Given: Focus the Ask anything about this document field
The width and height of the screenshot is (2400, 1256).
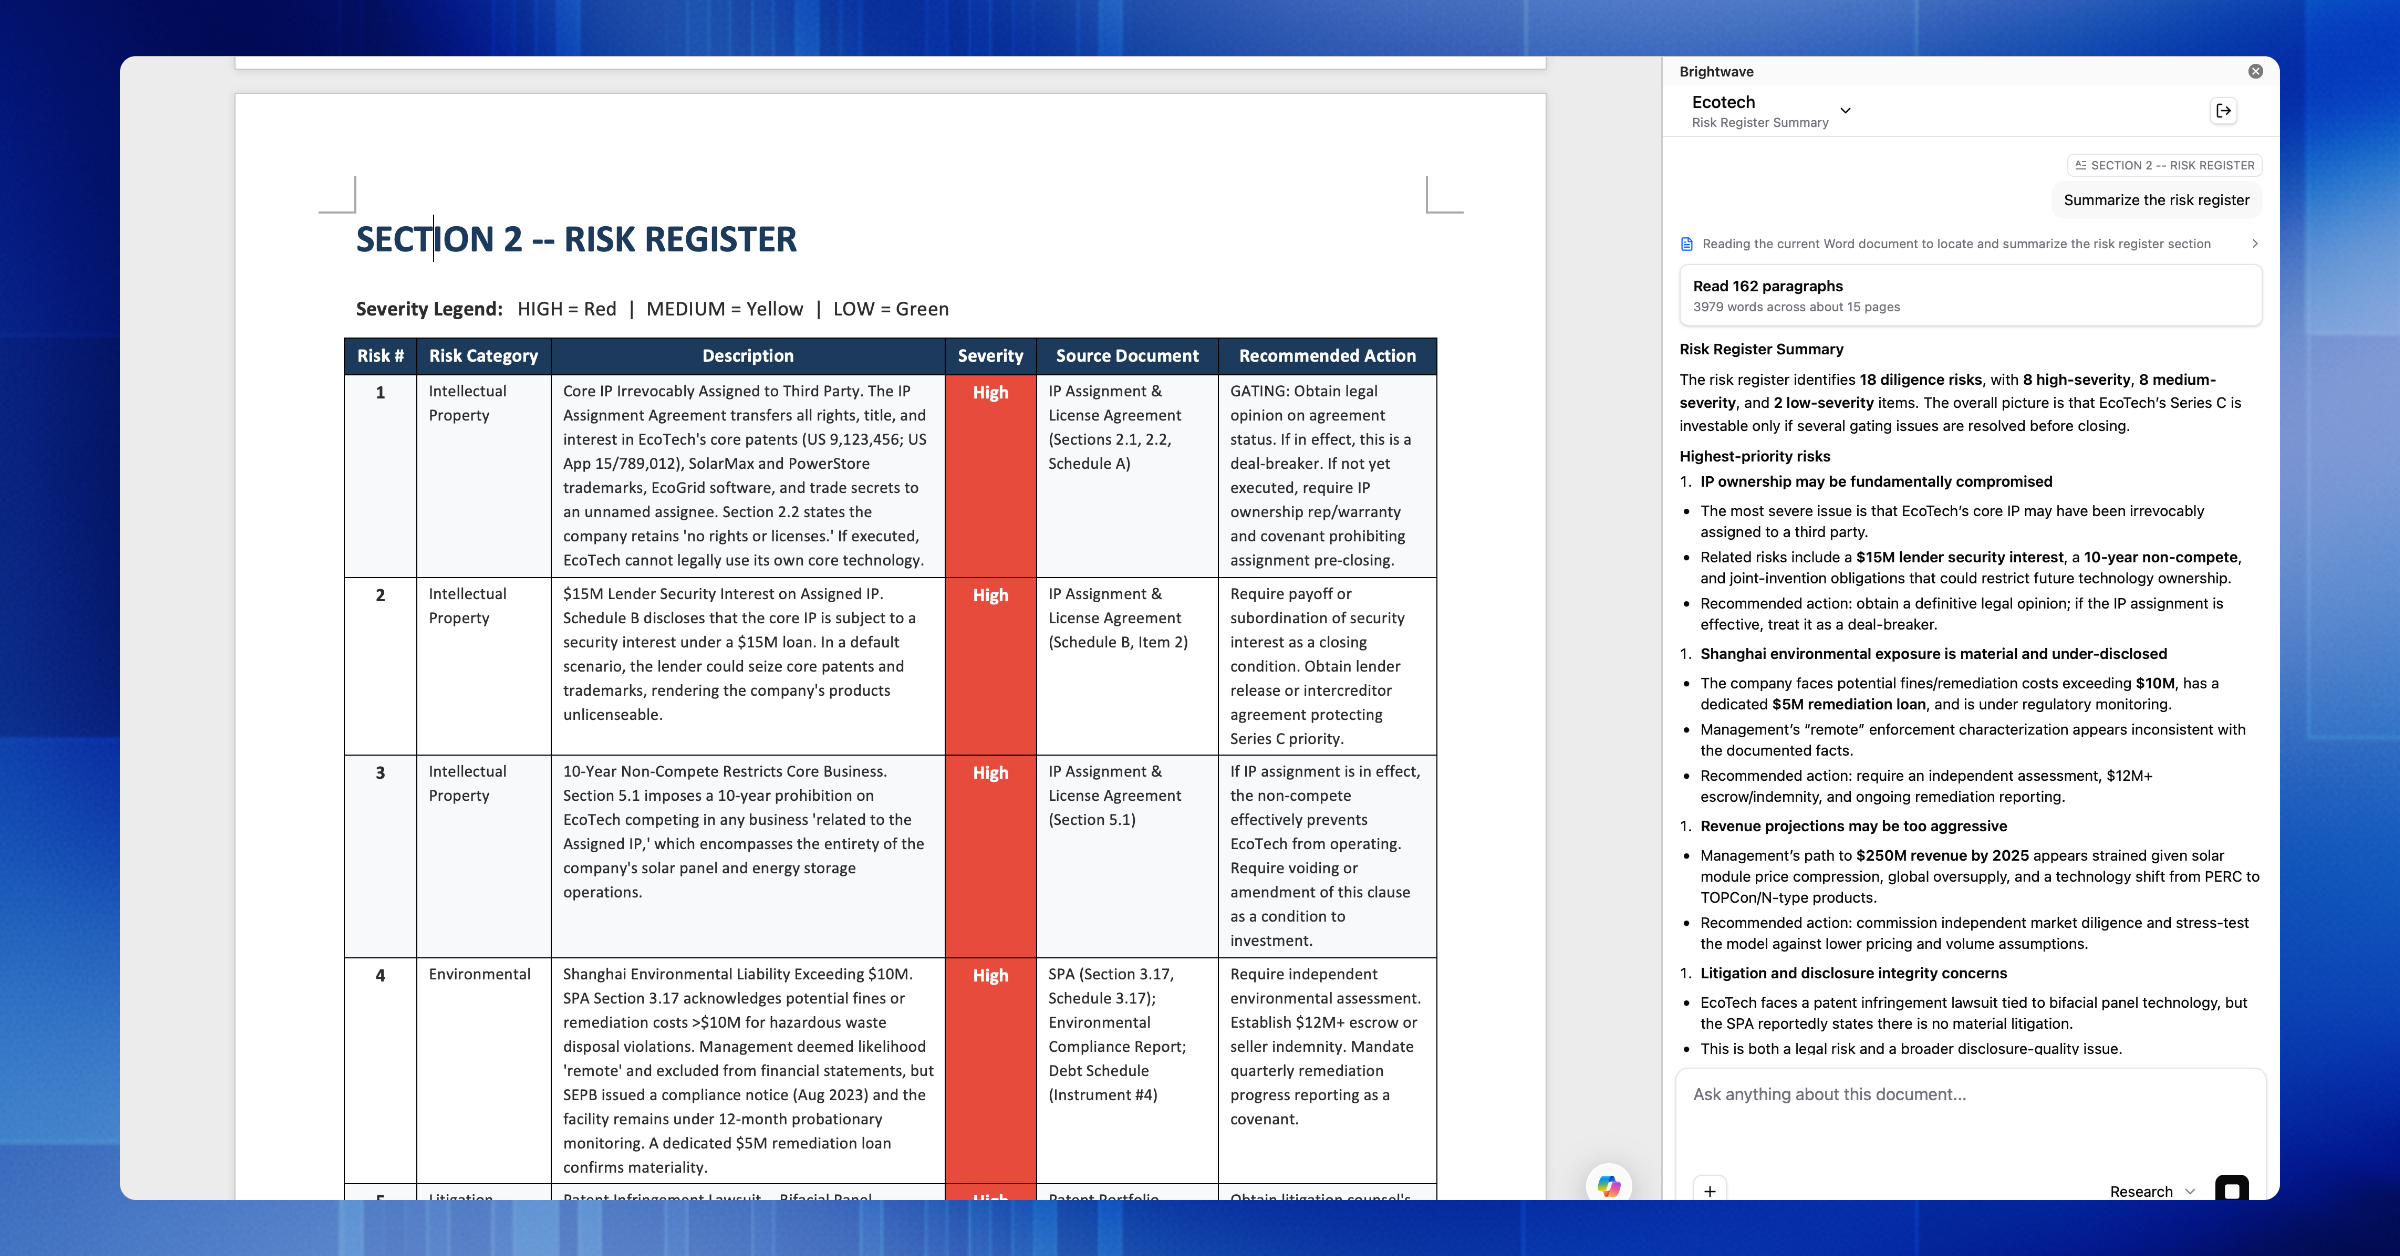Looking at the screenshot, I should click(x=1970, y=1095).
